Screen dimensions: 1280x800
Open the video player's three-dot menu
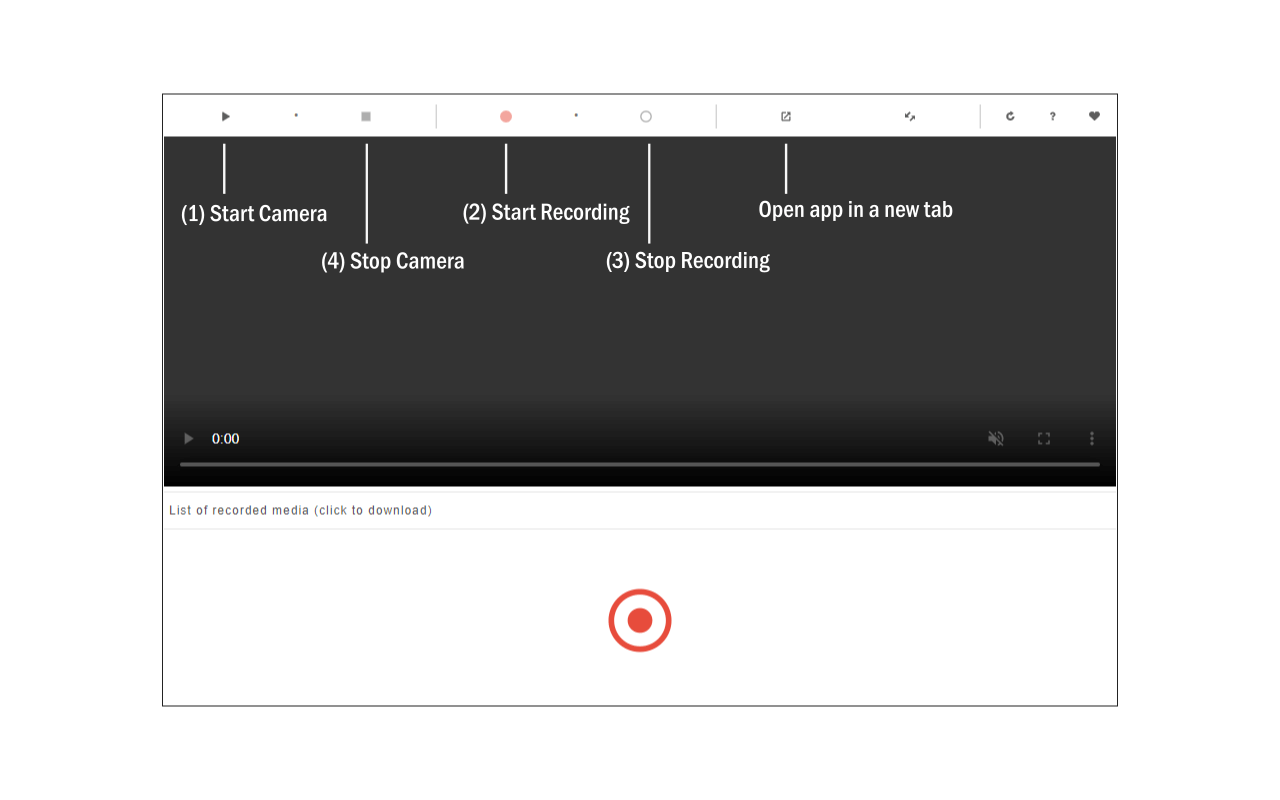click(x=1092, y=439)
